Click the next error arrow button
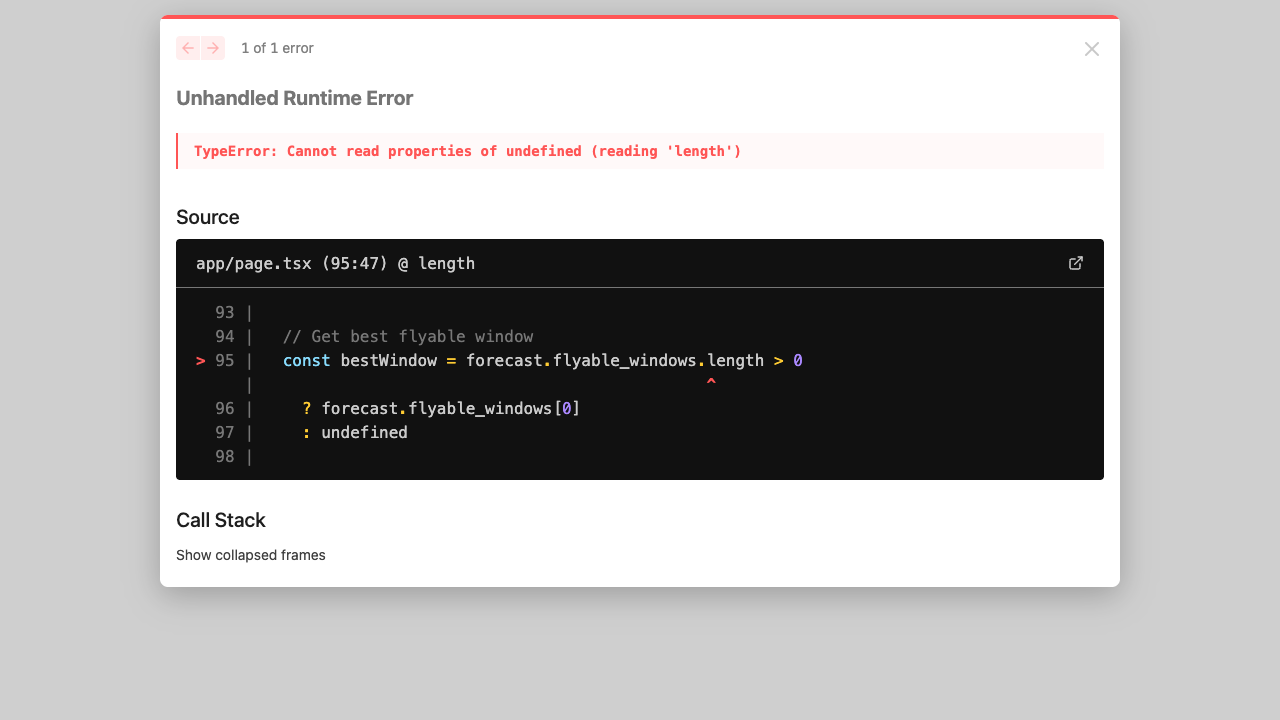 (213, 48)
